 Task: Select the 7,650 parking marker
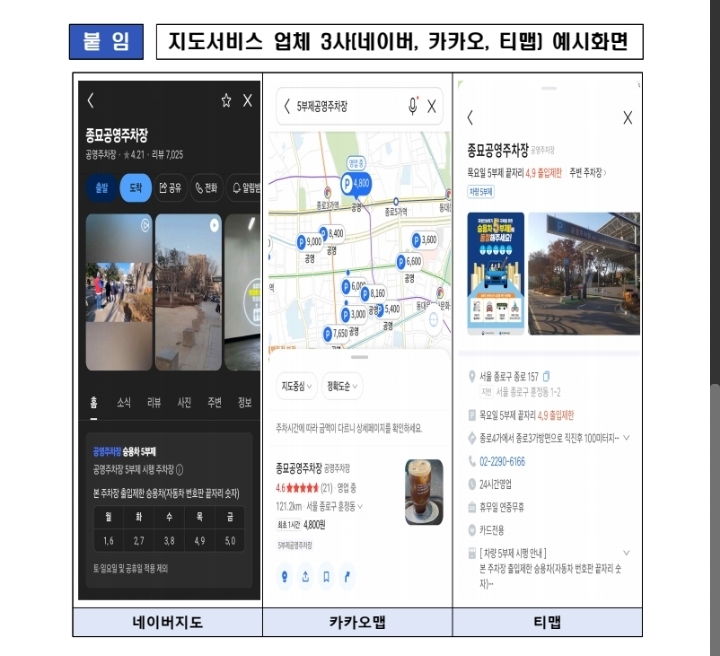[336, 334]
